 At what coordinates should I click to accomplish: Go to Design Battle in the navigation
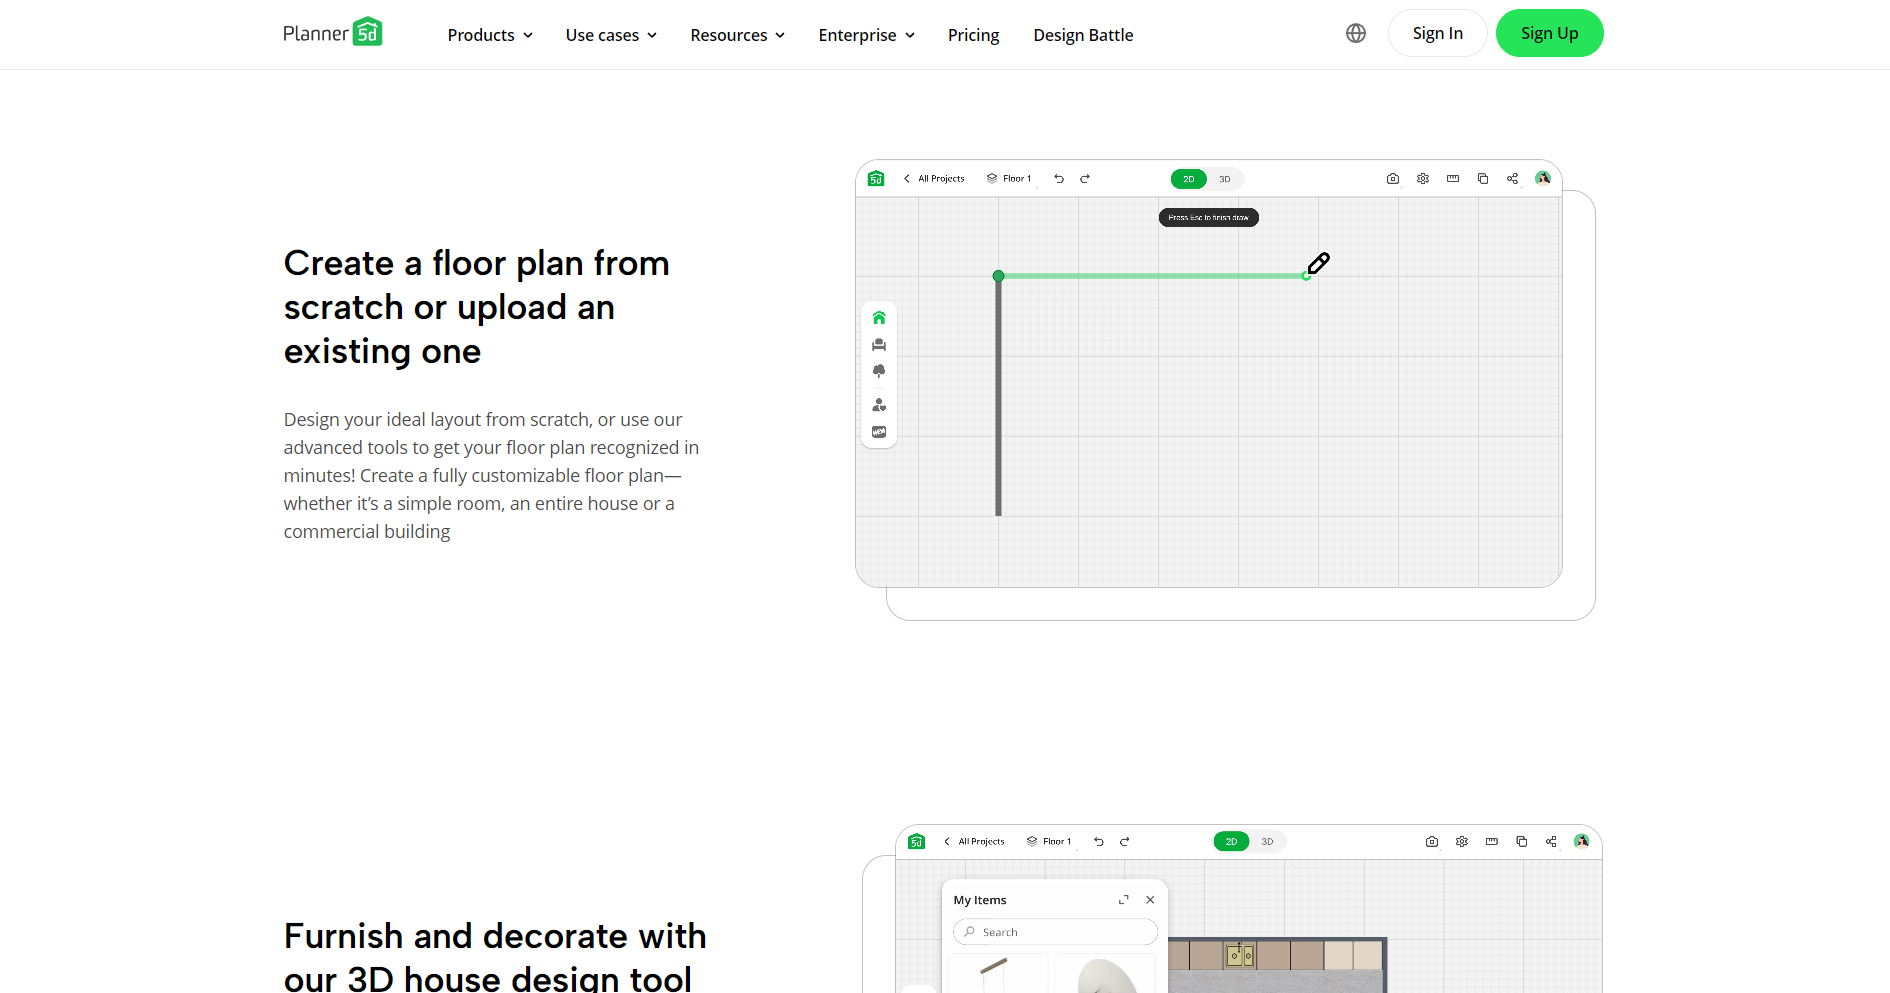pyautogui.click(x=1083, y=34)
